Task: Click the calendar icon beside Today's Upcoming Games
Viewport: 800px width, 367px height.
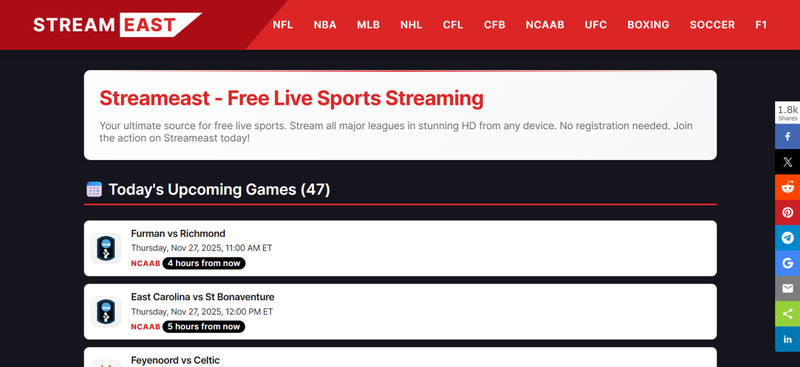Action: pyautogui.click(x=94, y=189)
